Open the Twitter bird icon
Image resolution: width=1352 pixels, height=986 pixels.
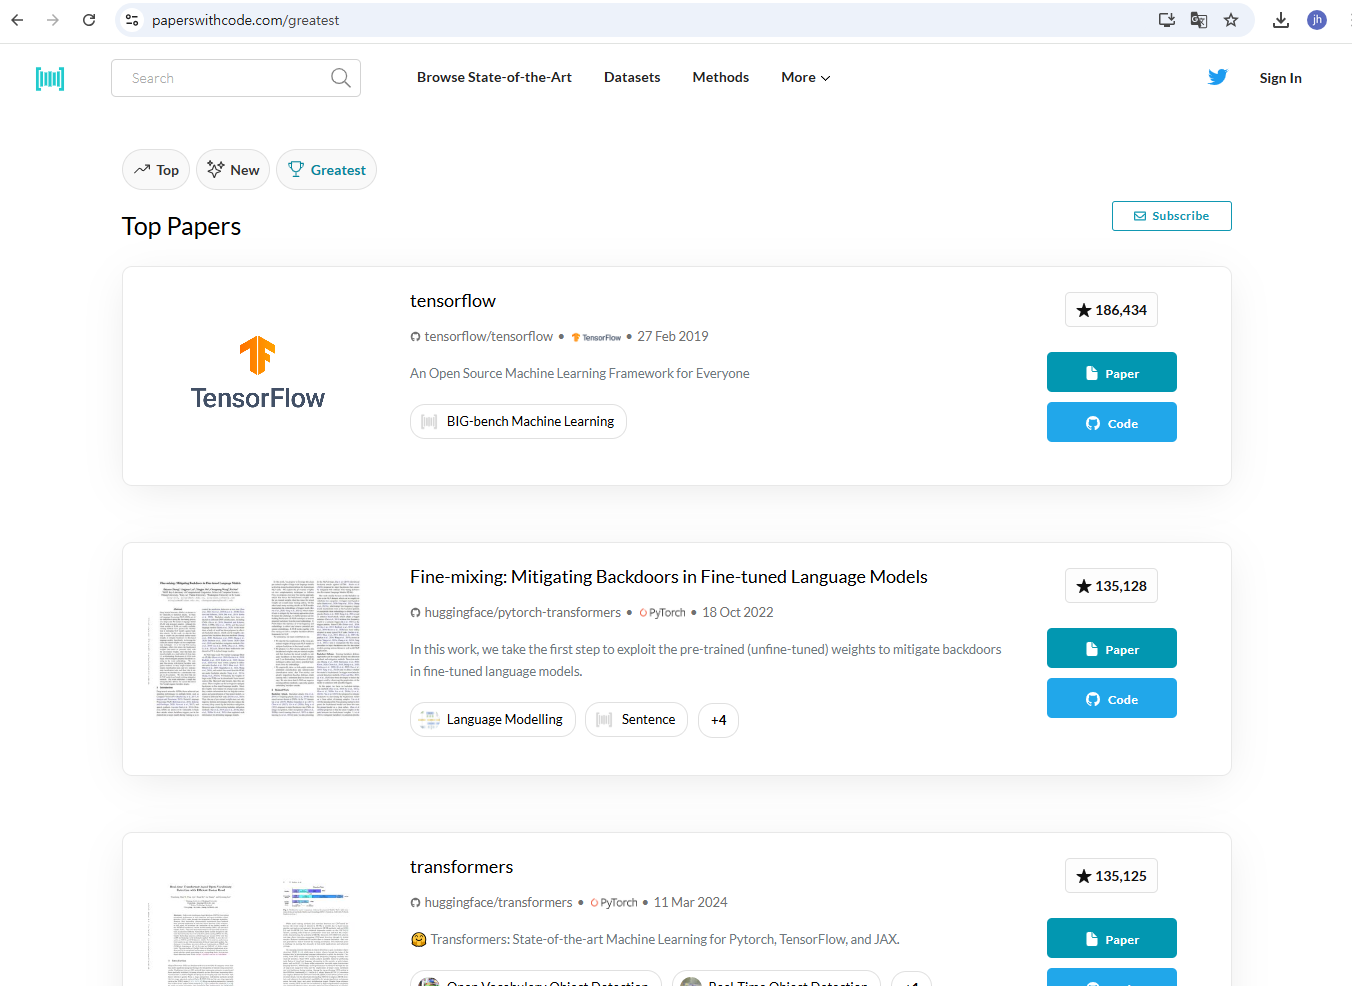pos(1217,77)
